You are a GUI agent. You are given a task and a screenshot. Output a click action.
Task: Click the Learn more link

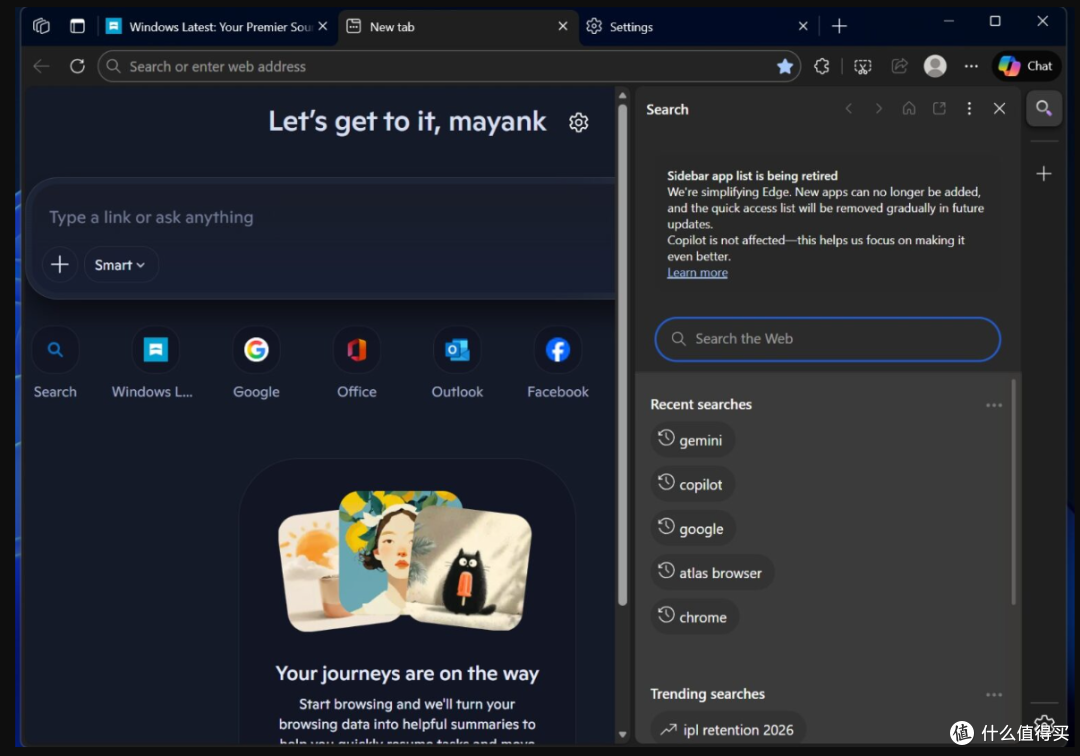pos(697,273)
